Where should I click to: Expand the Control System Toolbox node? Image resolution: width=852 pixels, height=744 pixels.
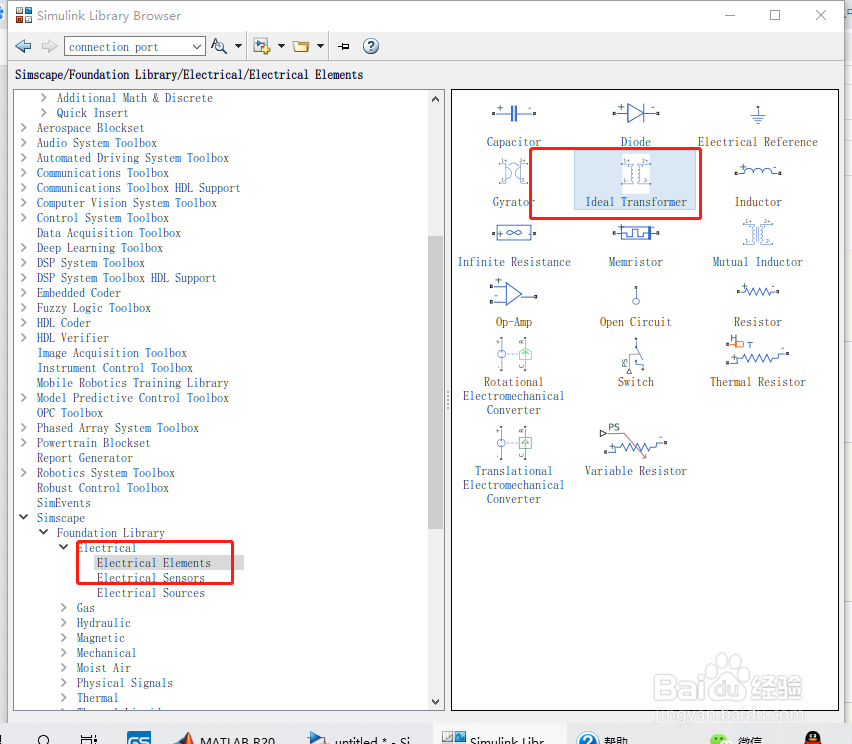click(23, 217)
